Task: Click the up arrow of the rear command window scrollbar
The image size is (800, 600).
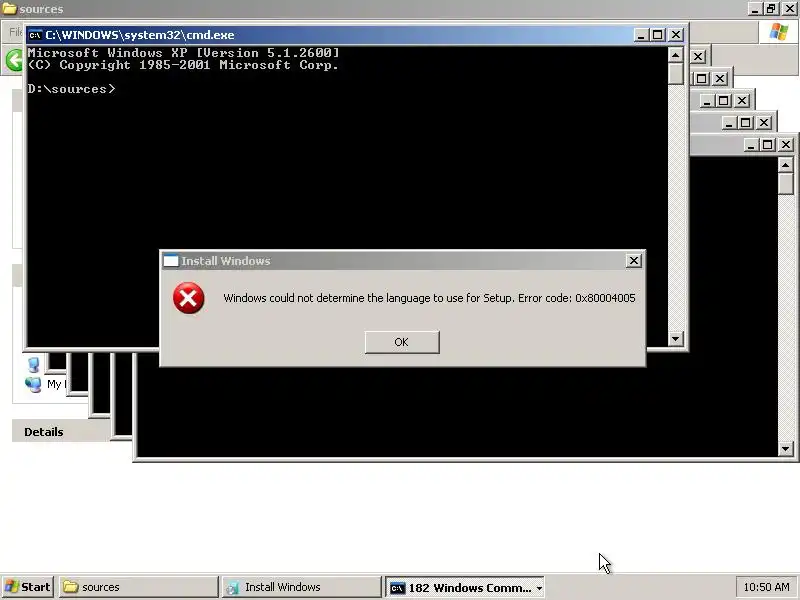Action: [x=786, y=165]
